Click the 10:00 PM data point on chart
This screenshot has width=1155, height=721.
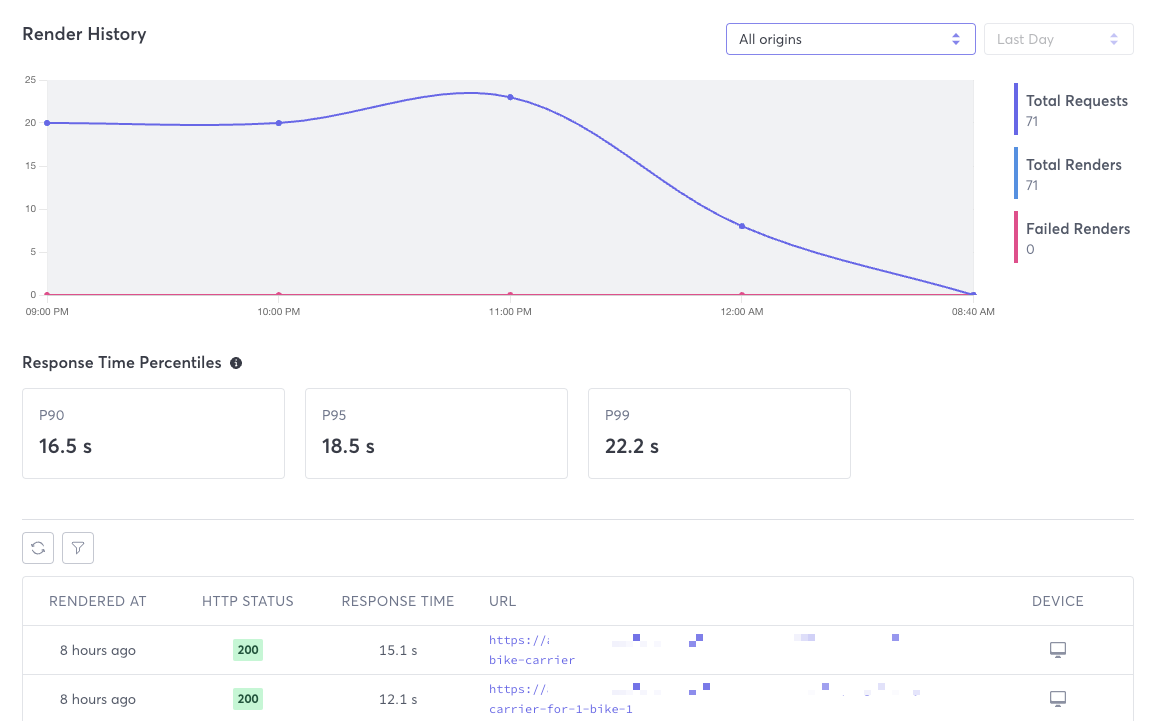(x=278, y=123)
